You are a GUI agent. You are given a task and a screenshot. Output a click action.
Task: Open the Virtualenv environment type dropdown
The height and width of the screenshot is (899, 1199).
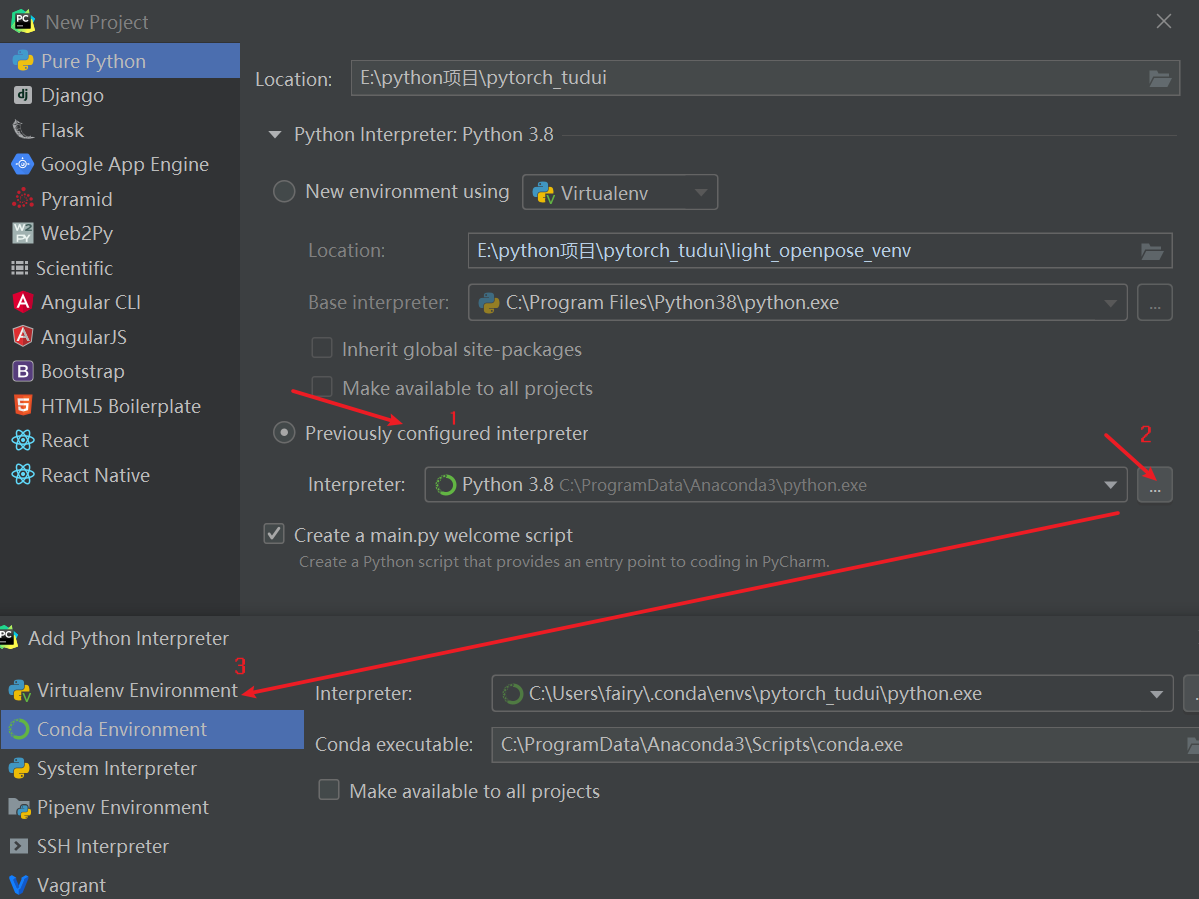pyautogui.click(x=620, y=193)
